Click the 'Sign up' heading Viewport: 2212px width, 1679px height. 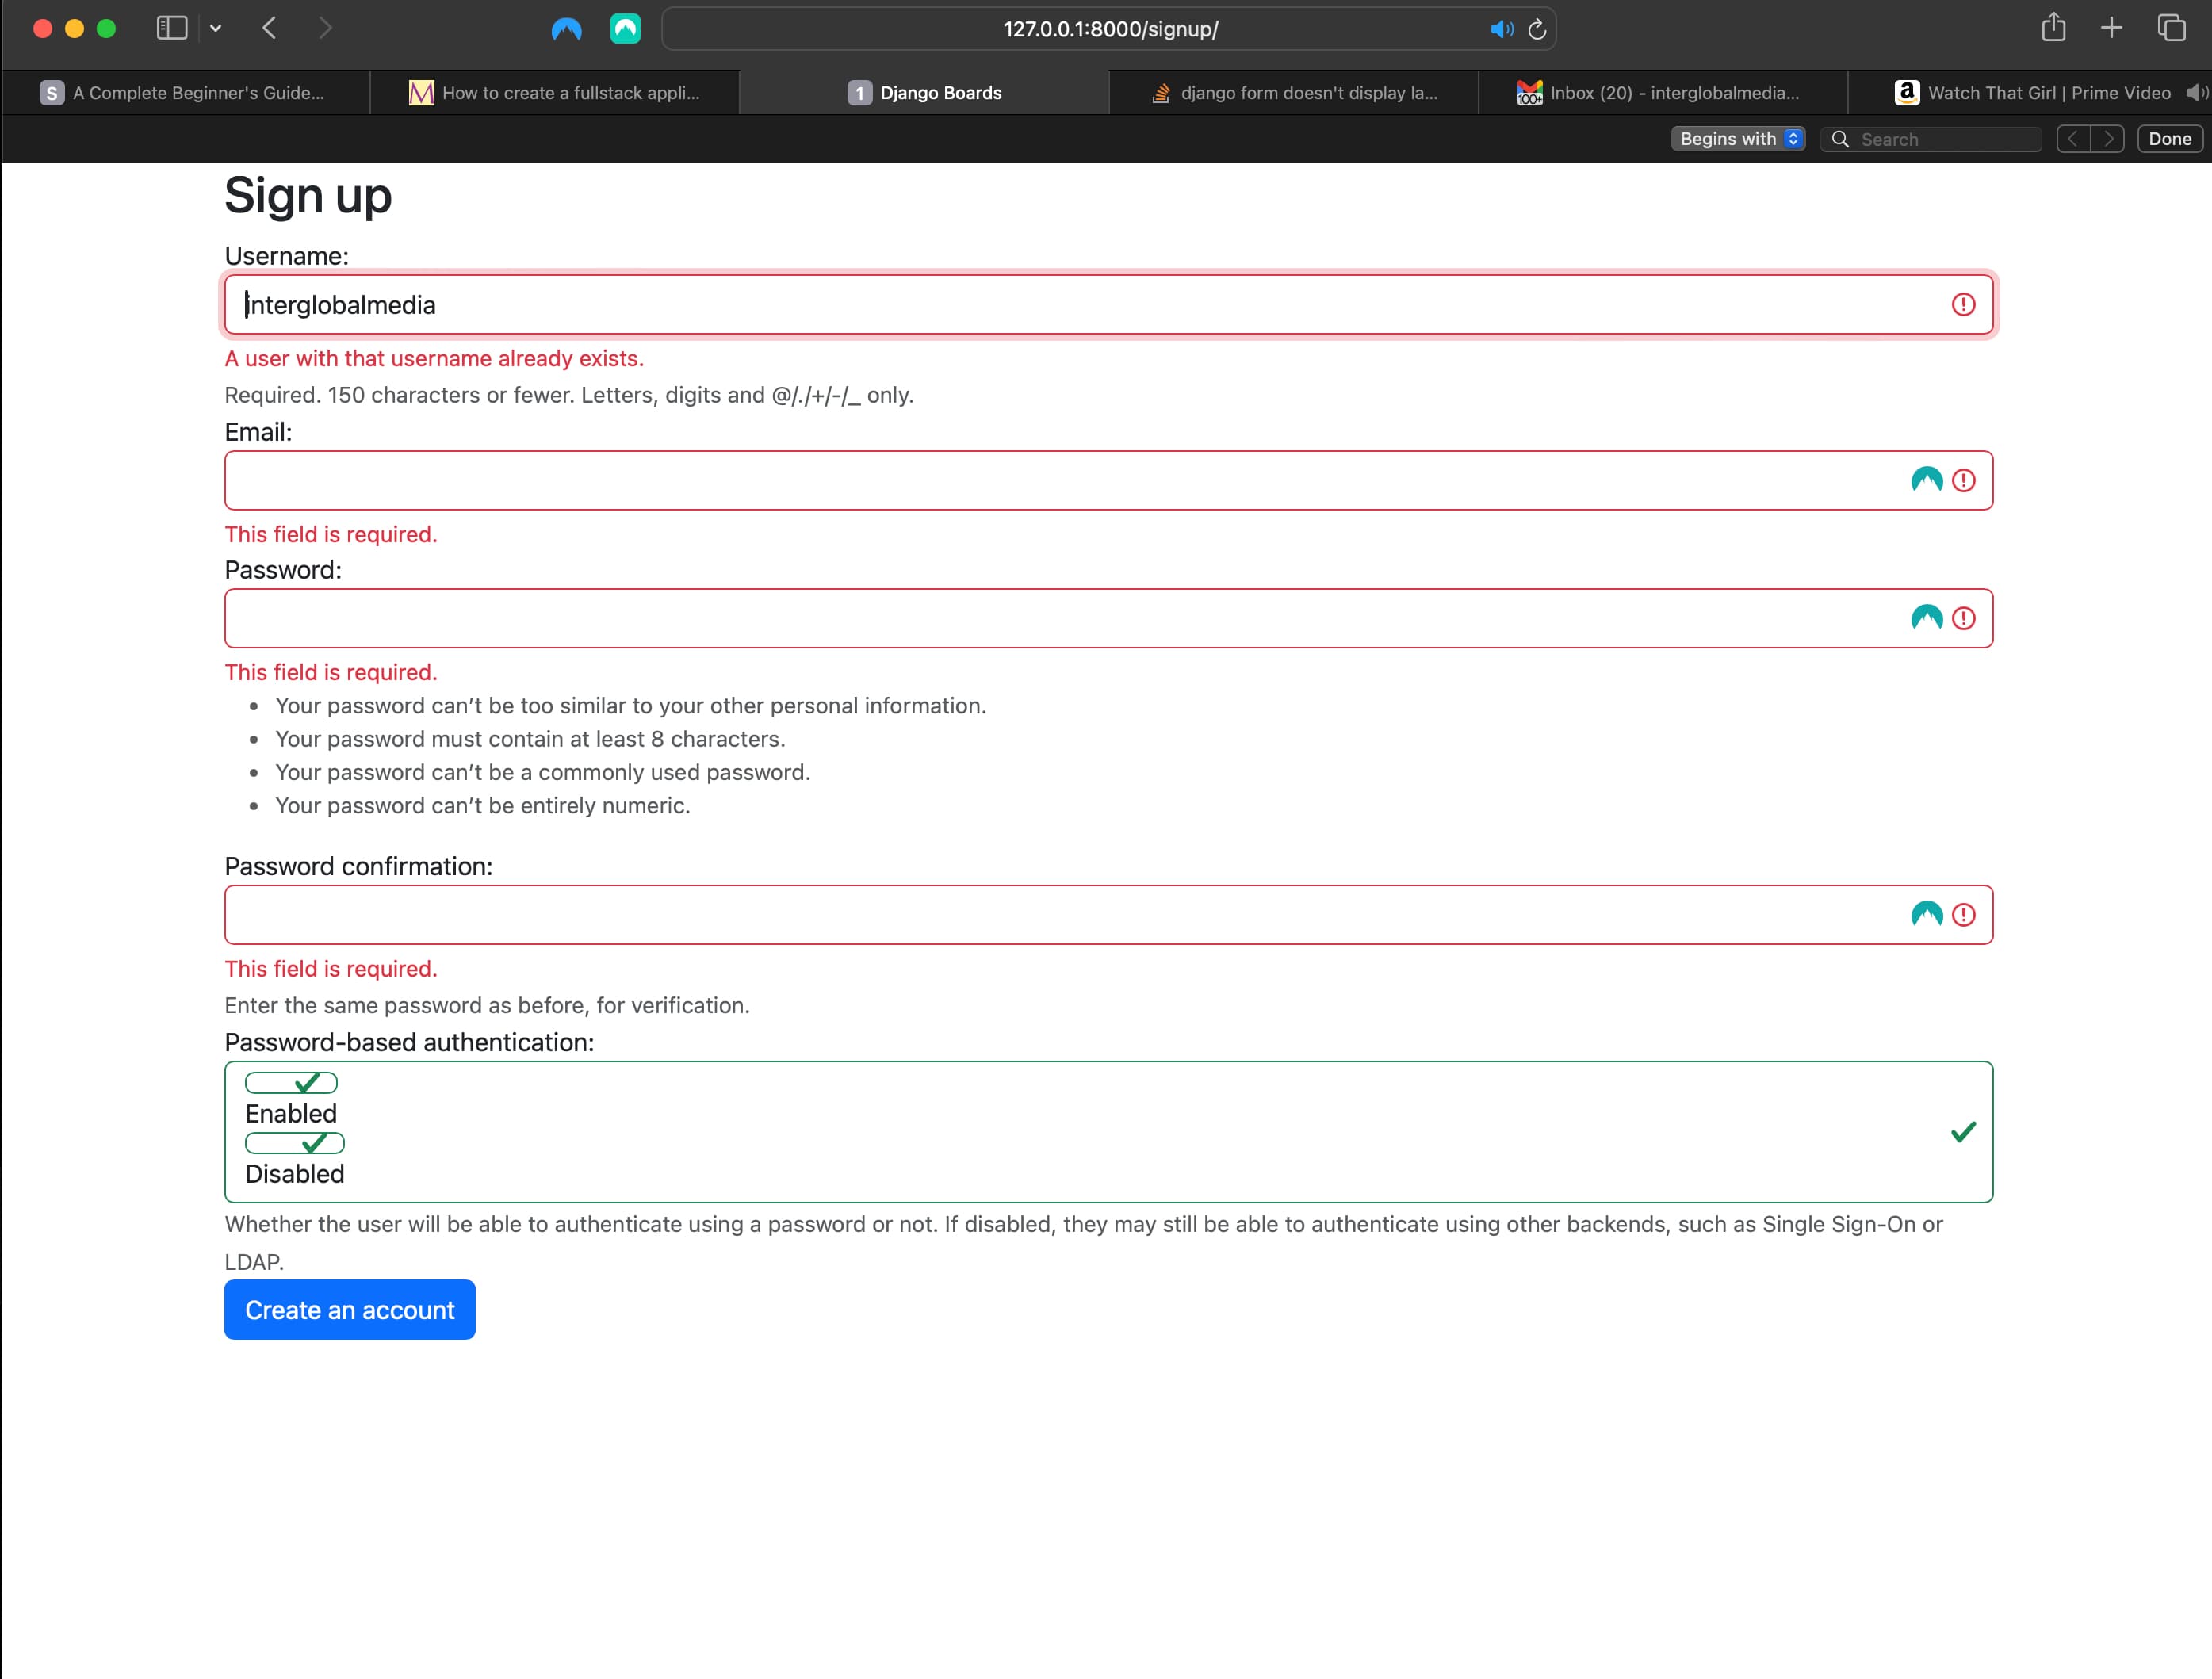[x=308, y=196]
